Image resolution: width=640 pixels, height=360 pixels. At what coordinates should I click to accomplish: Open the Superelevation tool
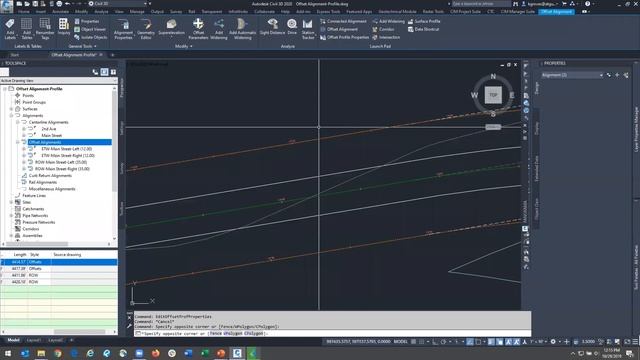(x=171, y=27)
